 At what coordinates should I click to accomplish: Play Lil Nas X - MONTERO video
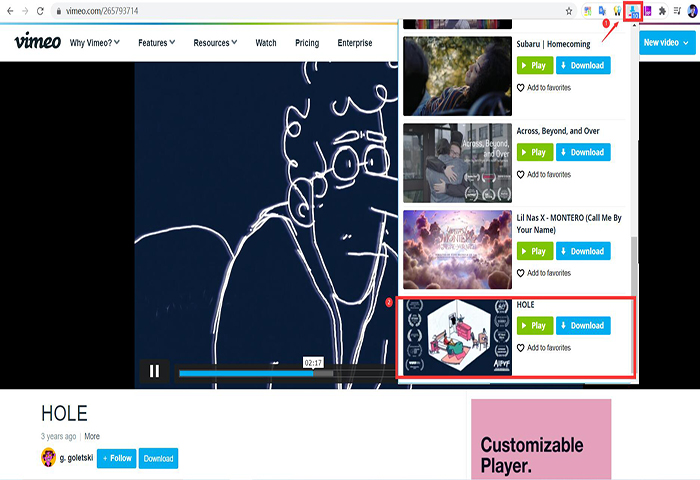pyautogui.click(x=535, y=251)
